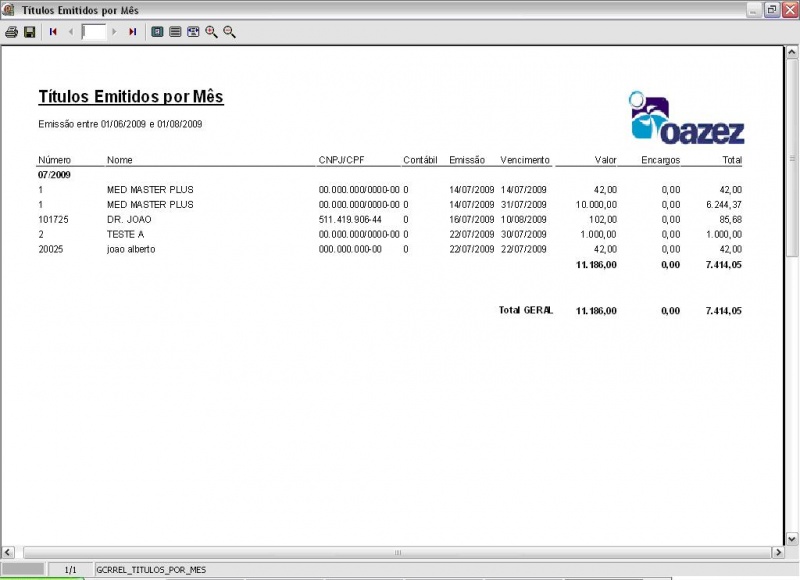
Task: Click the page number input field
Action: point(94,32)
